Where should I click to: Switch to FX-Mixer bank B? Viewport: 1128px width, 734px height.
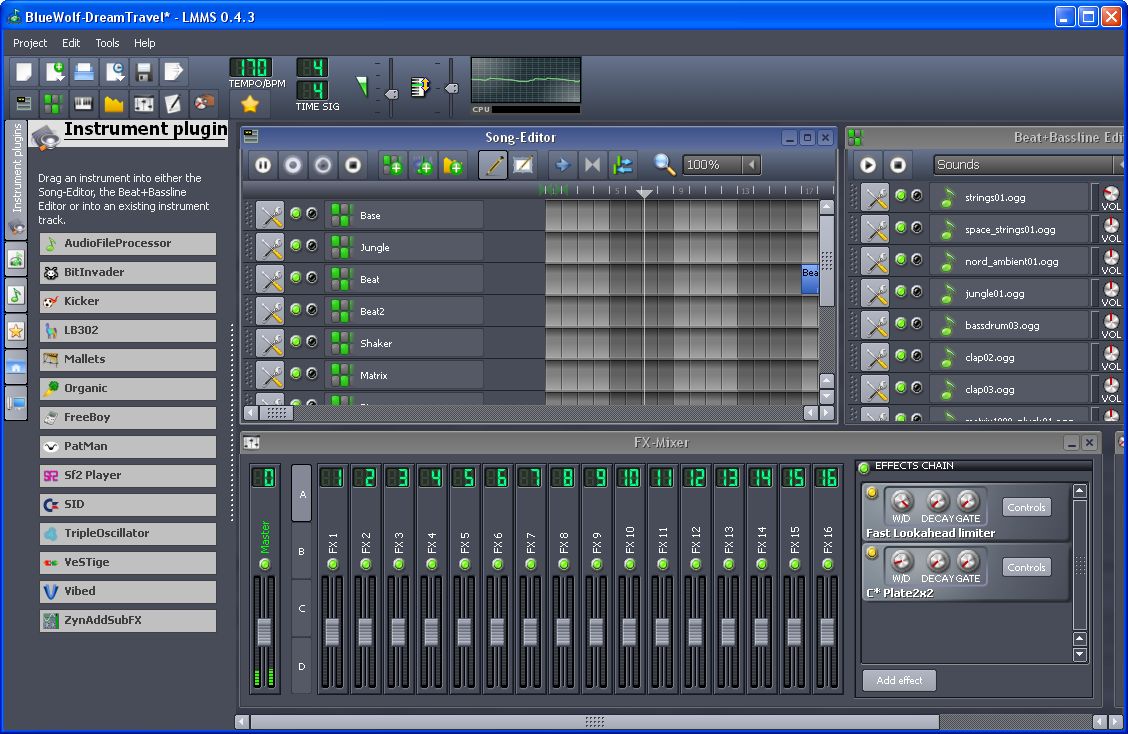click(x=302, y=551)
